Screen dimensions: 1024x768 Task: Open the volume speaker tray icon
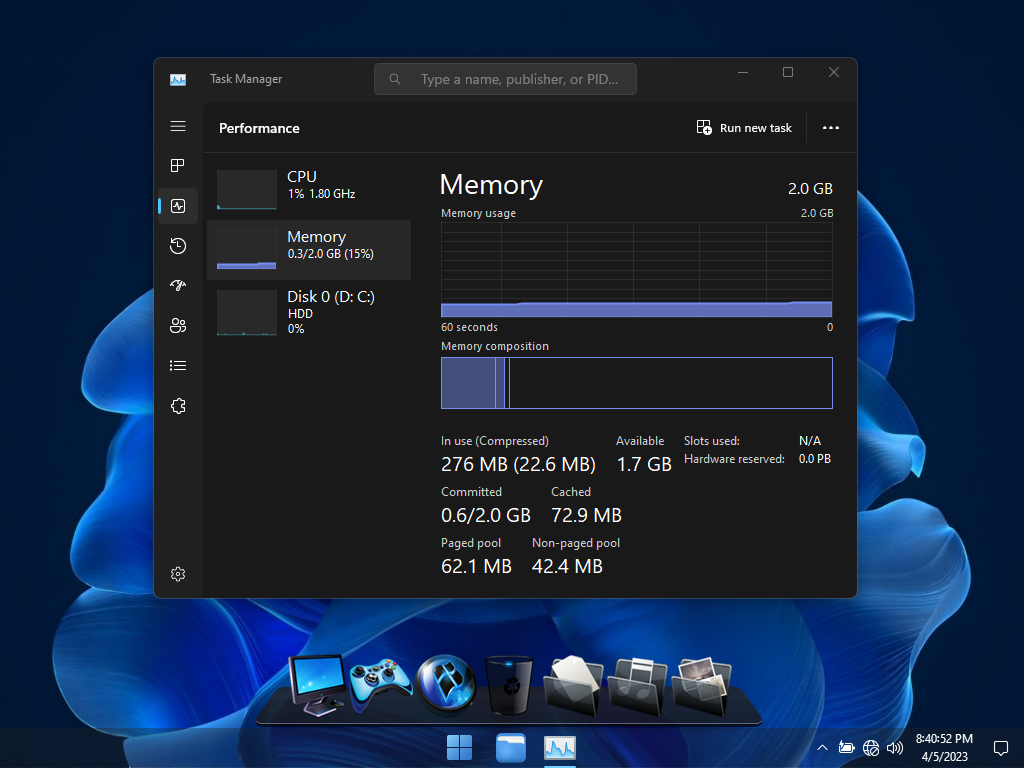pos(895,748)
